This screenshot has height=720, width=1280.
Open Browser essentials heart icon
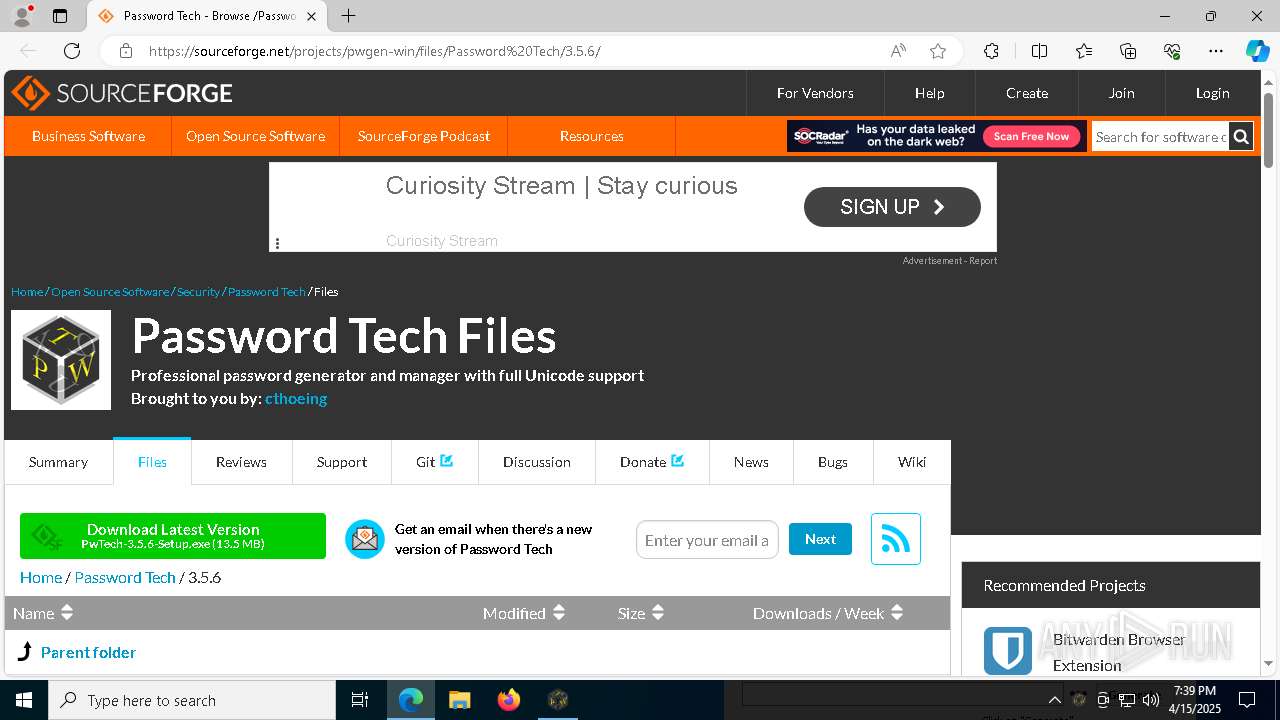tap(1172, 51)
